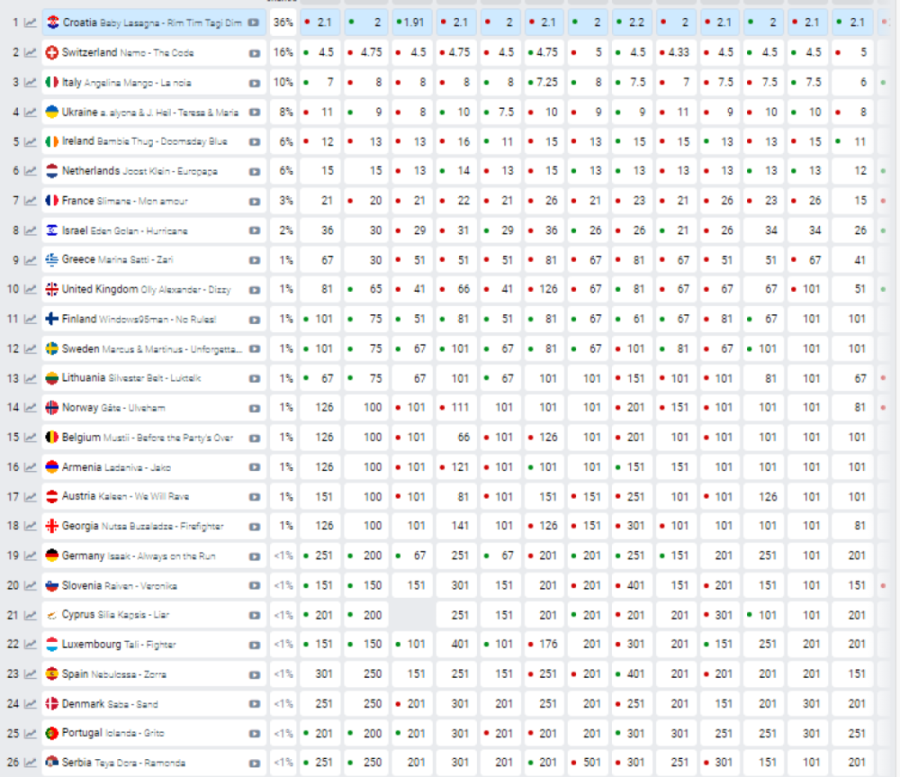Play the video for Portugal's Grito
Viewport: 900px width, 777px height.
point(254,733)
